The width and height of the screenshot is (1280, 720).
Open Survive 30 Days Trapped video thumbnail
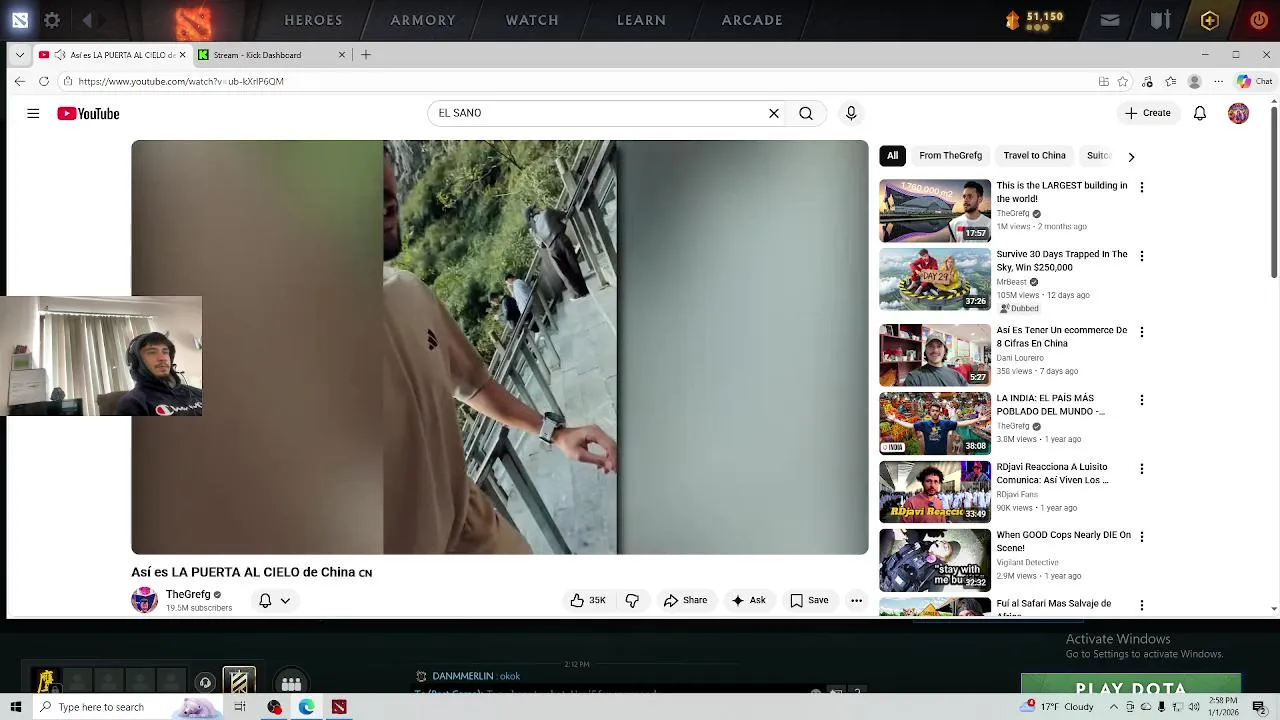click(x=935, y=279)
